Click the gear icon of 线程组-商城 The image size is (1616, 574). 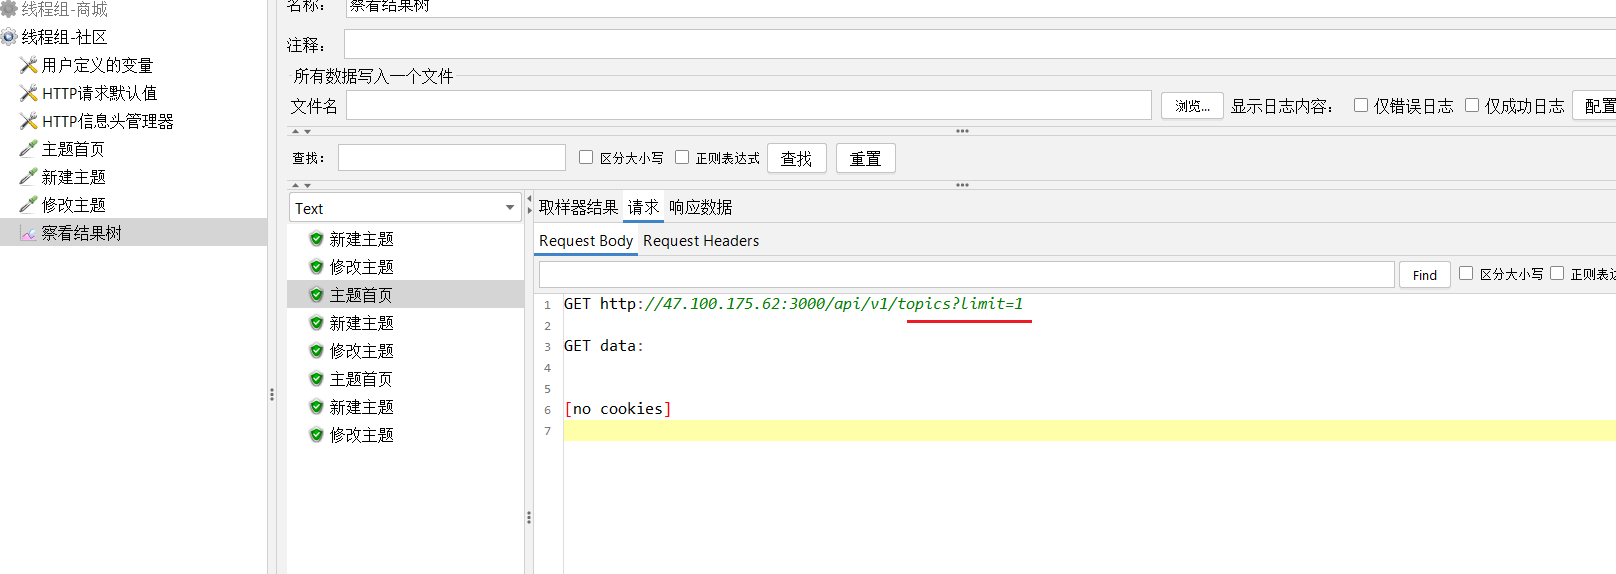(9, 9)
